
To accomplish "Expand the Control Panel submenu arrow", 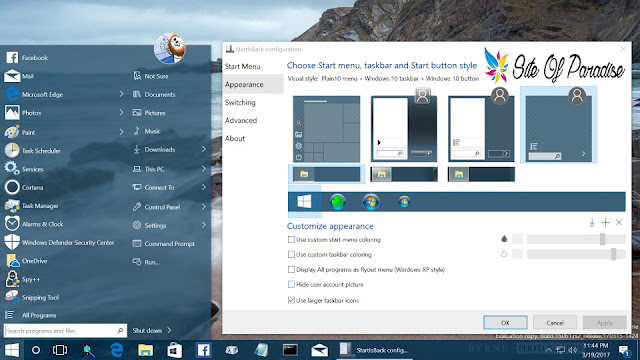I will (x=203, y=207).
